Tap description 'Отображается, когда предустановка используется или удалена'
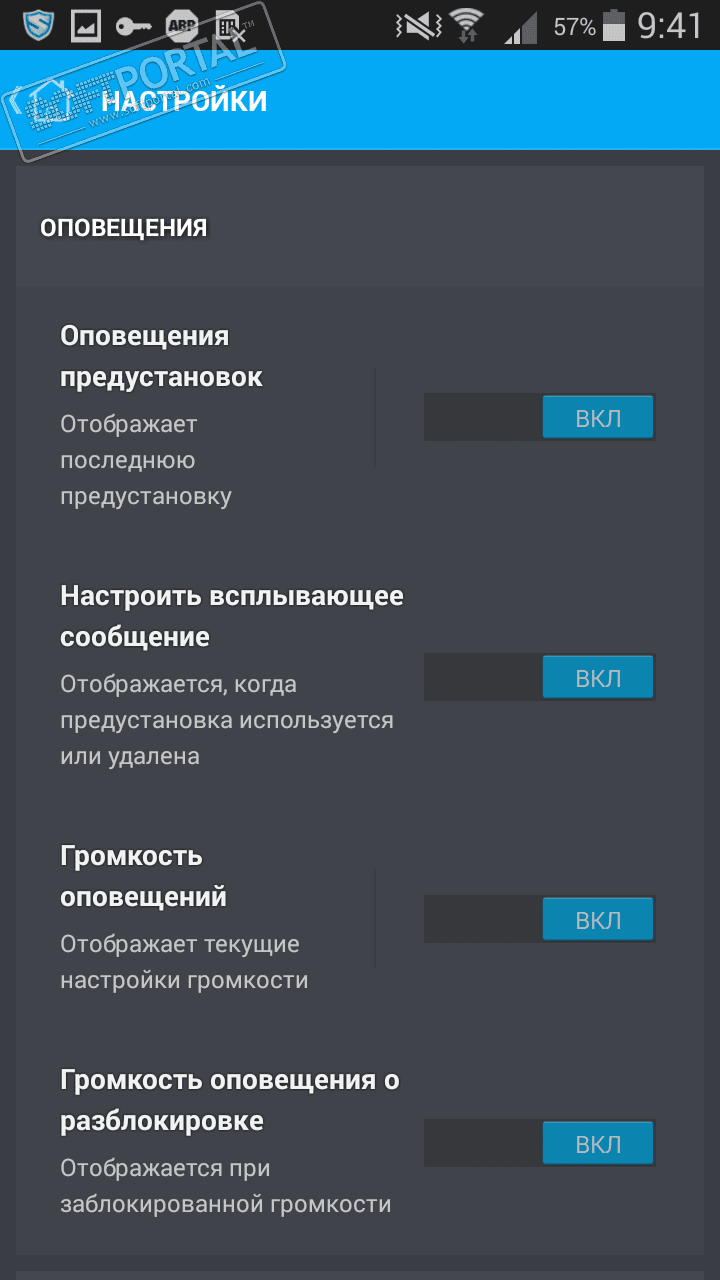 (x=226, y=720)
